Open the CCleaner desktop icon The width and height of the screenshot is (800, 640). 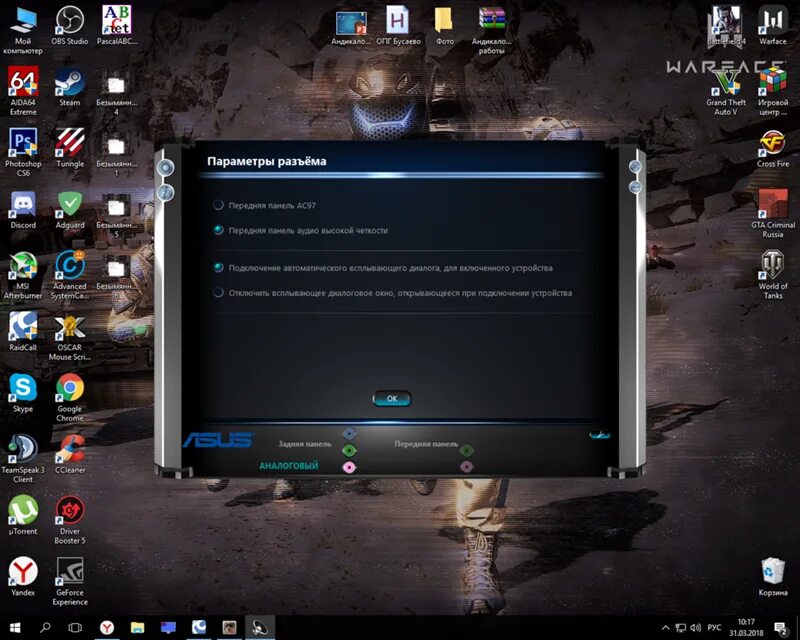coord(70,454)
